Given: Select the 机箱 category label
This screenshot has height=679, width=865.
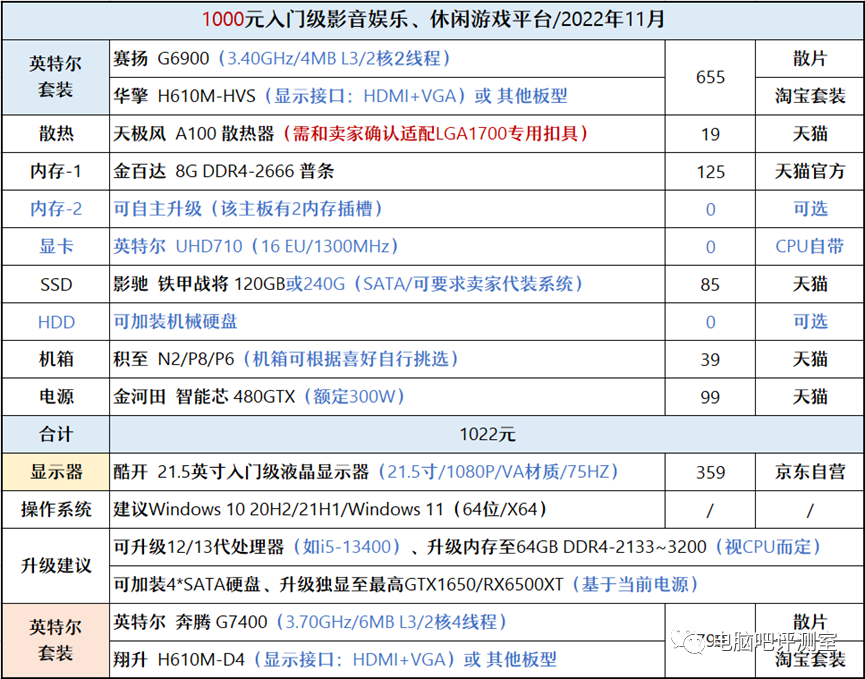Looking at the screenshot, I should pos(56,359).
